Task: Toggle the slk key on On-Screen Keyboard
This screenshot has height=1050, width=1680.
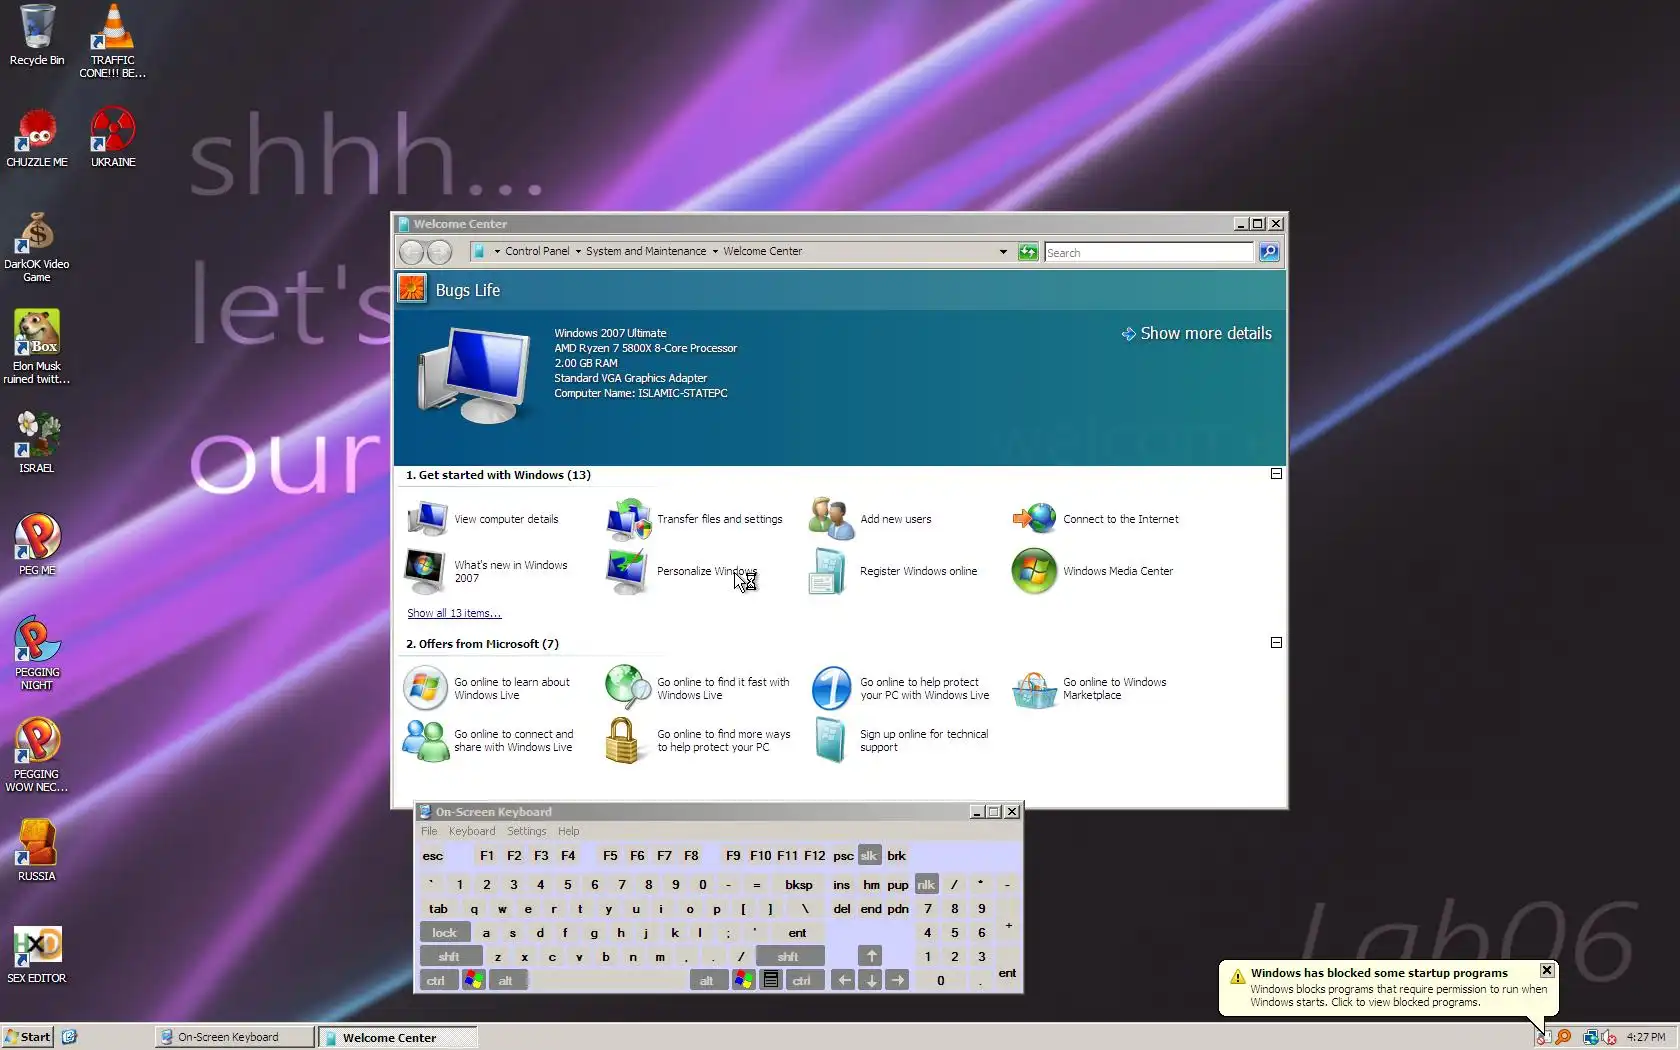Action: [869, 856]
